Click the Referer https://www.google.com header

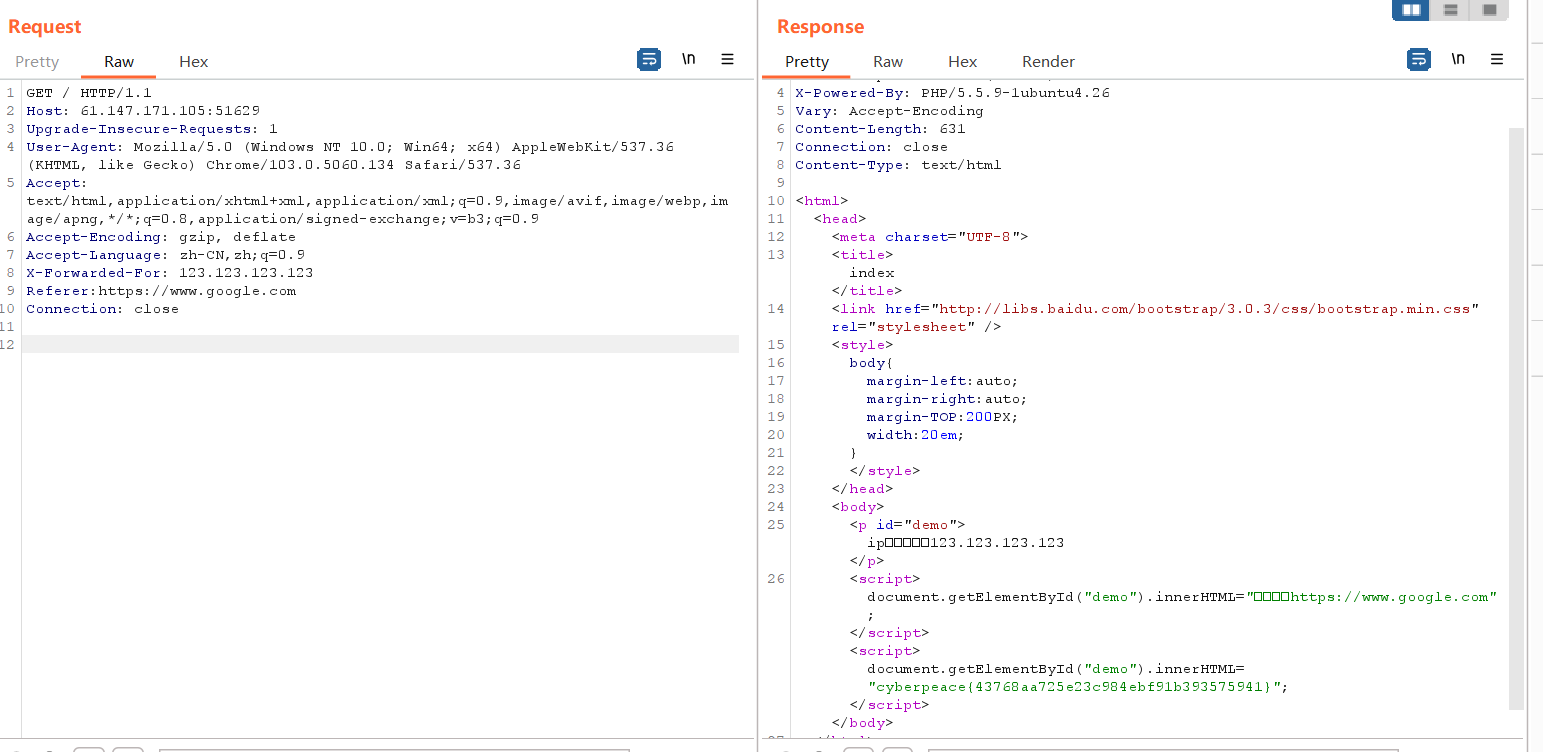161,291
